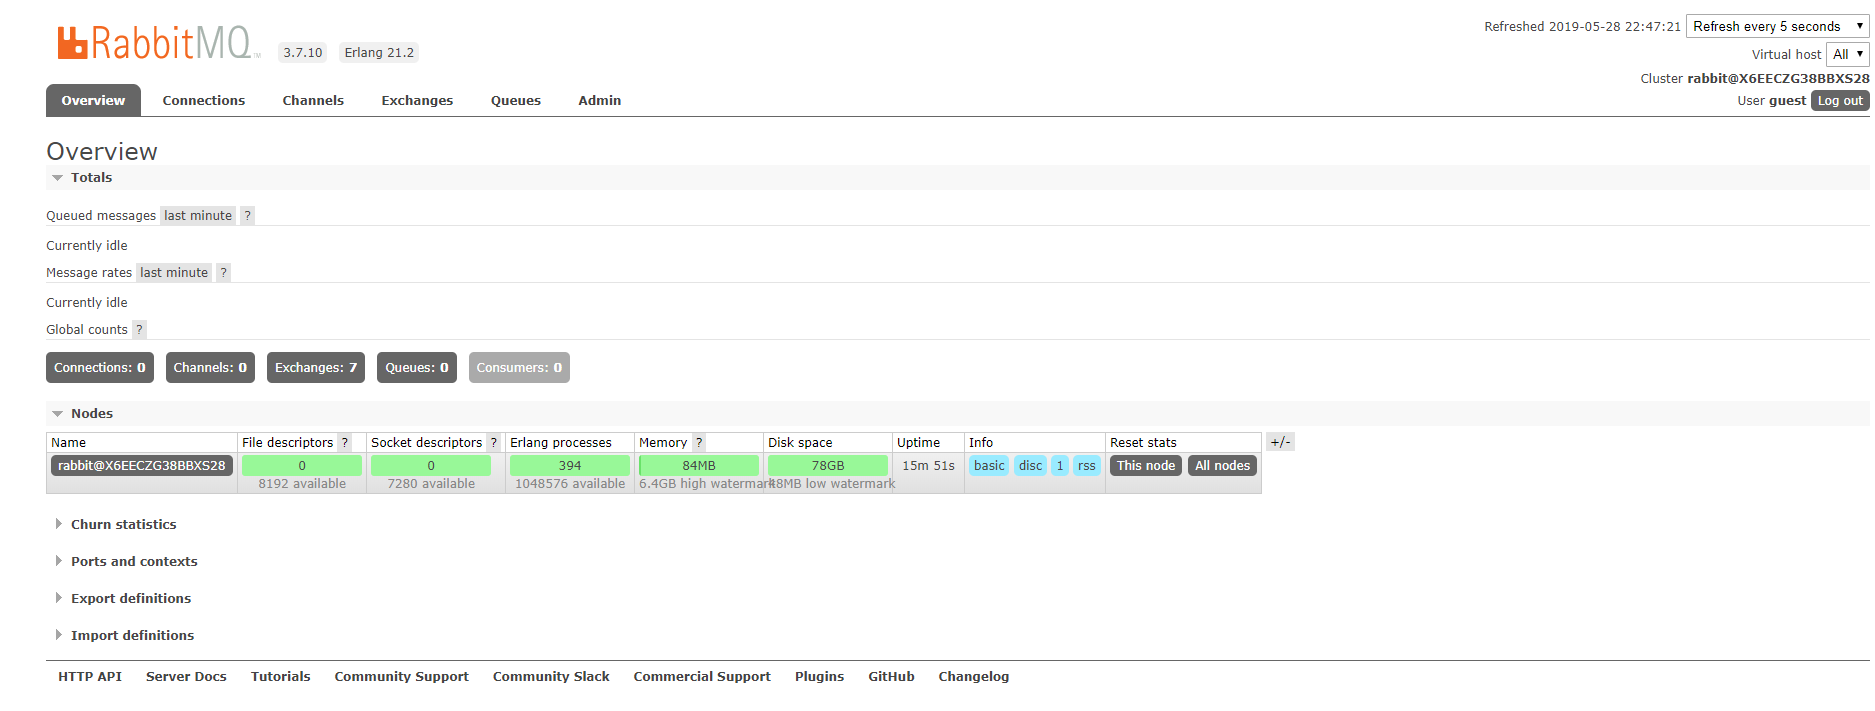Open Server Docs footer link
This screenshot has height=711, width=1875.
click(x=186, y=677)
